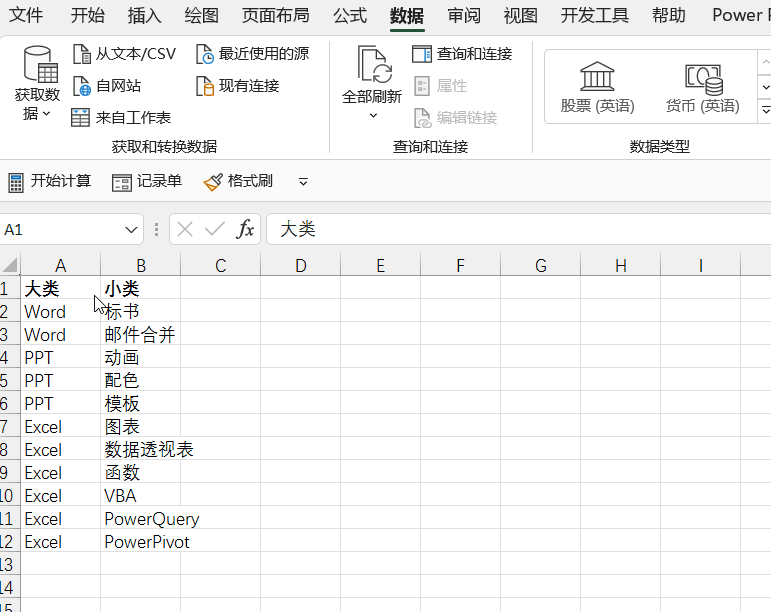Click data types gallery up arrow
771x612 pixels.
click(x=765, y=63)
